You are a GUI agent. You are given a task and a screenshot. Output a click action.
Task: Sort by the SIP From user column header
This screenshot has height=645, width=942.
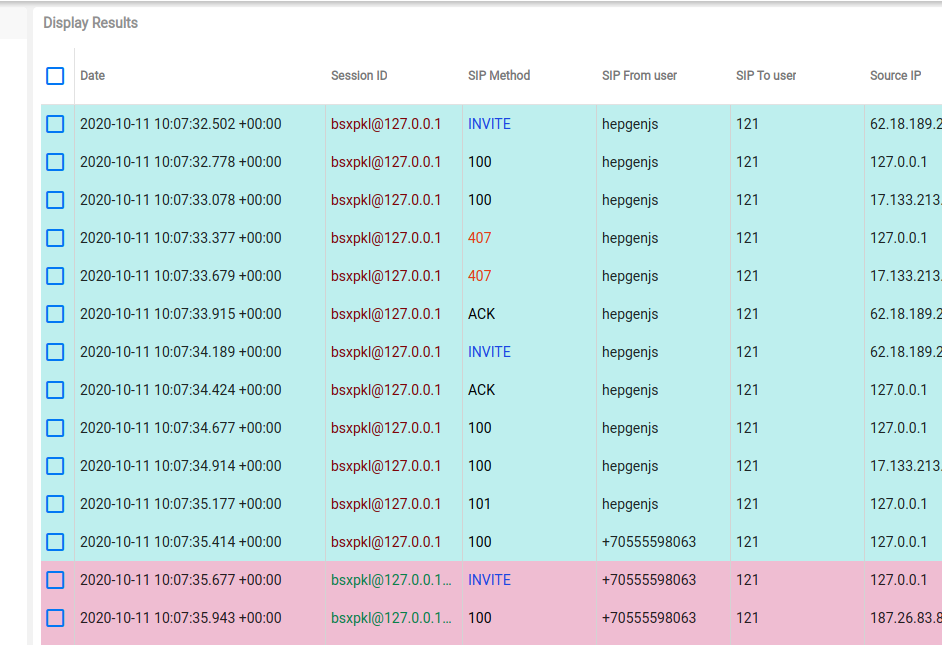[637, 76]
